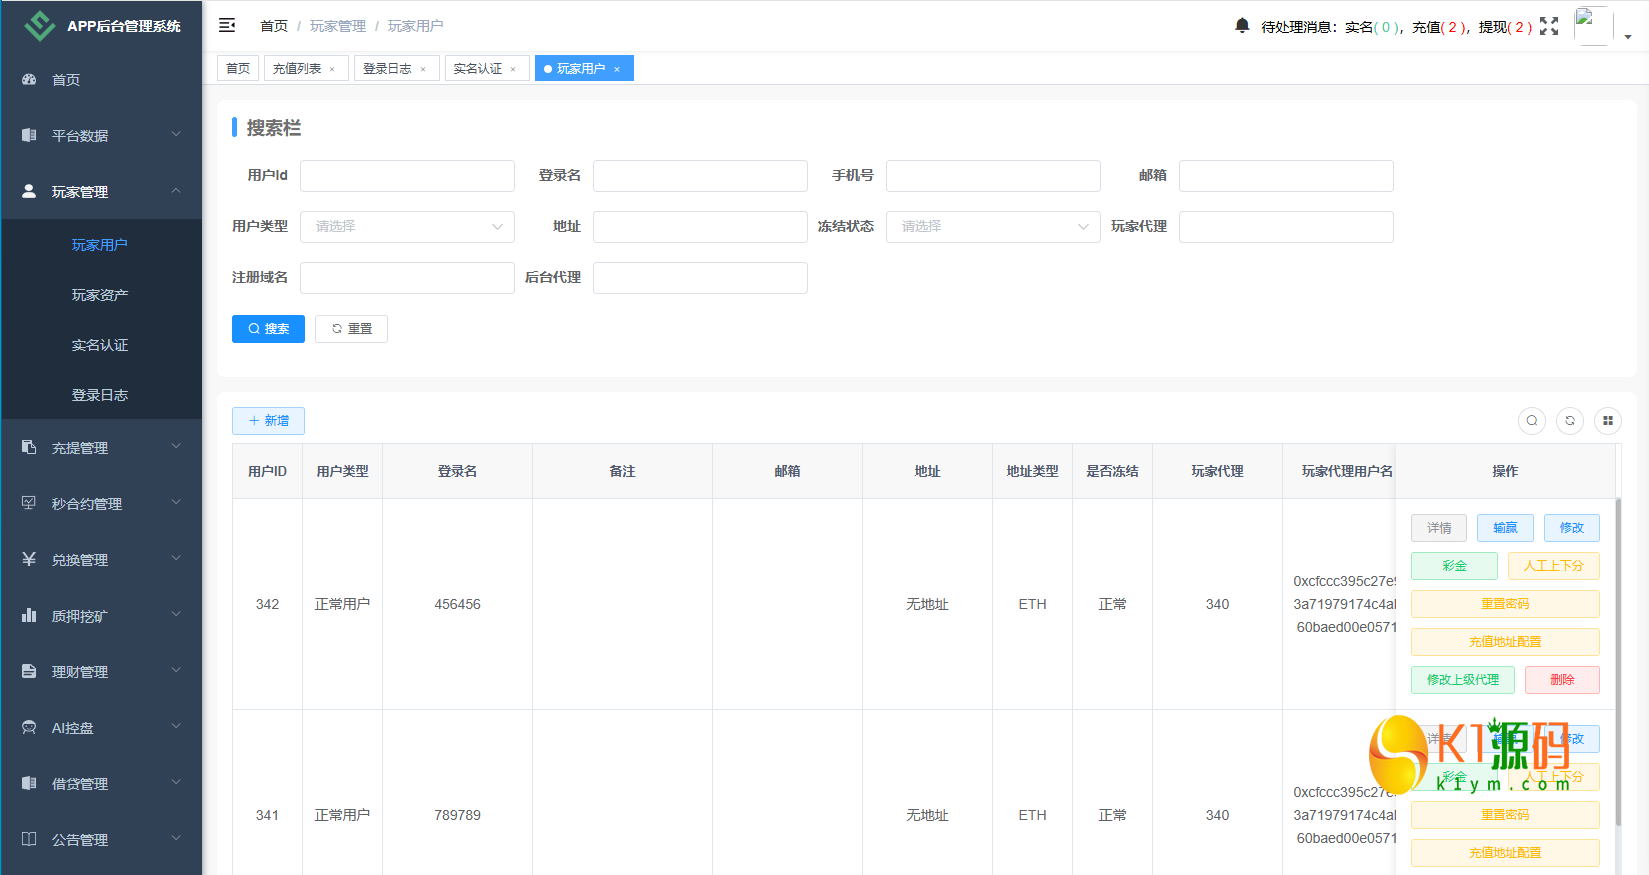Click the table refresh icon
Screen dimensions: 1649x875
click(x=1570, y=421)
